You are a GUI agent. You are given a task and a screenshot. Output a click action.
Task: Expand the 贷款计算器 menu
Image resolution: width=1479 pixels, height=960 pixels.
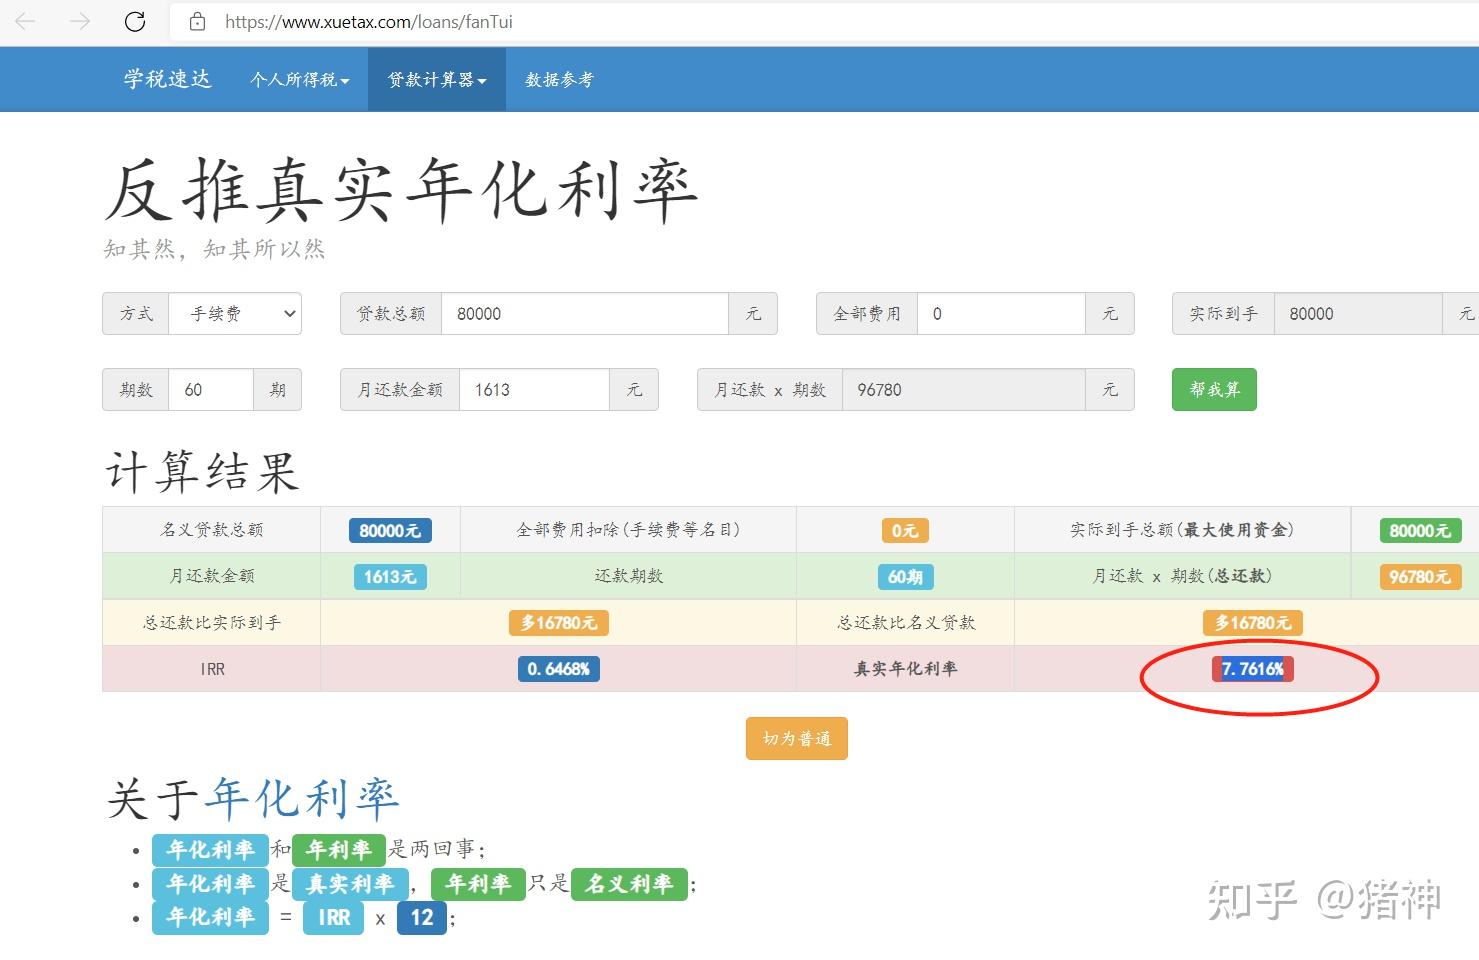coord(437,79)
